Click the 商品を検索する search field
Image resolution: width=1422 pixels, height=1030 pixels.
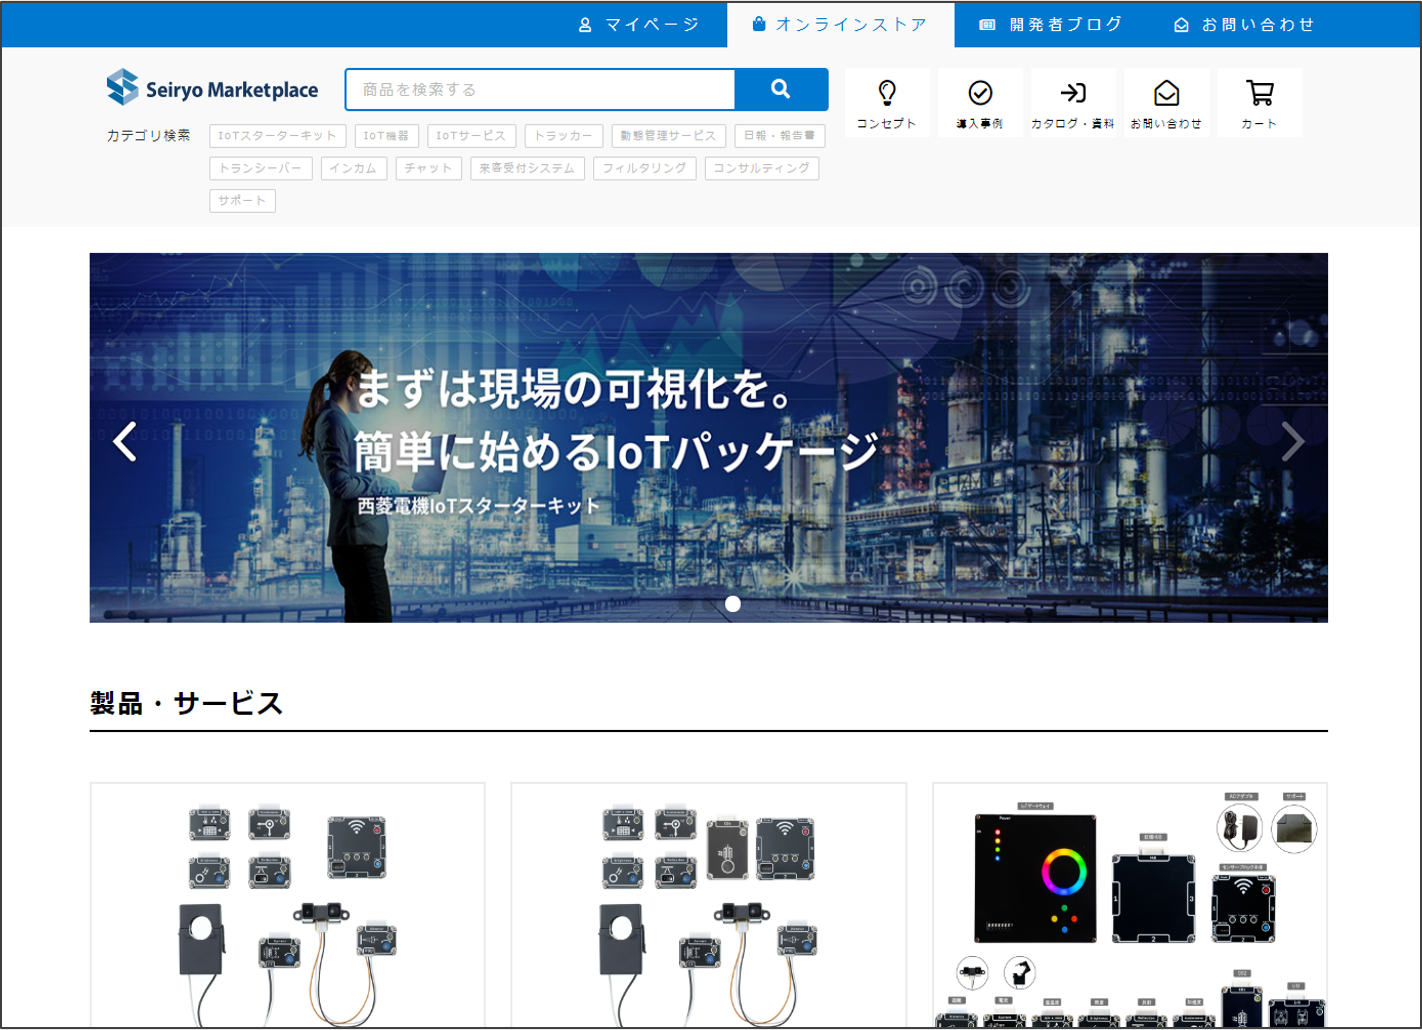(x=540, y=90)
